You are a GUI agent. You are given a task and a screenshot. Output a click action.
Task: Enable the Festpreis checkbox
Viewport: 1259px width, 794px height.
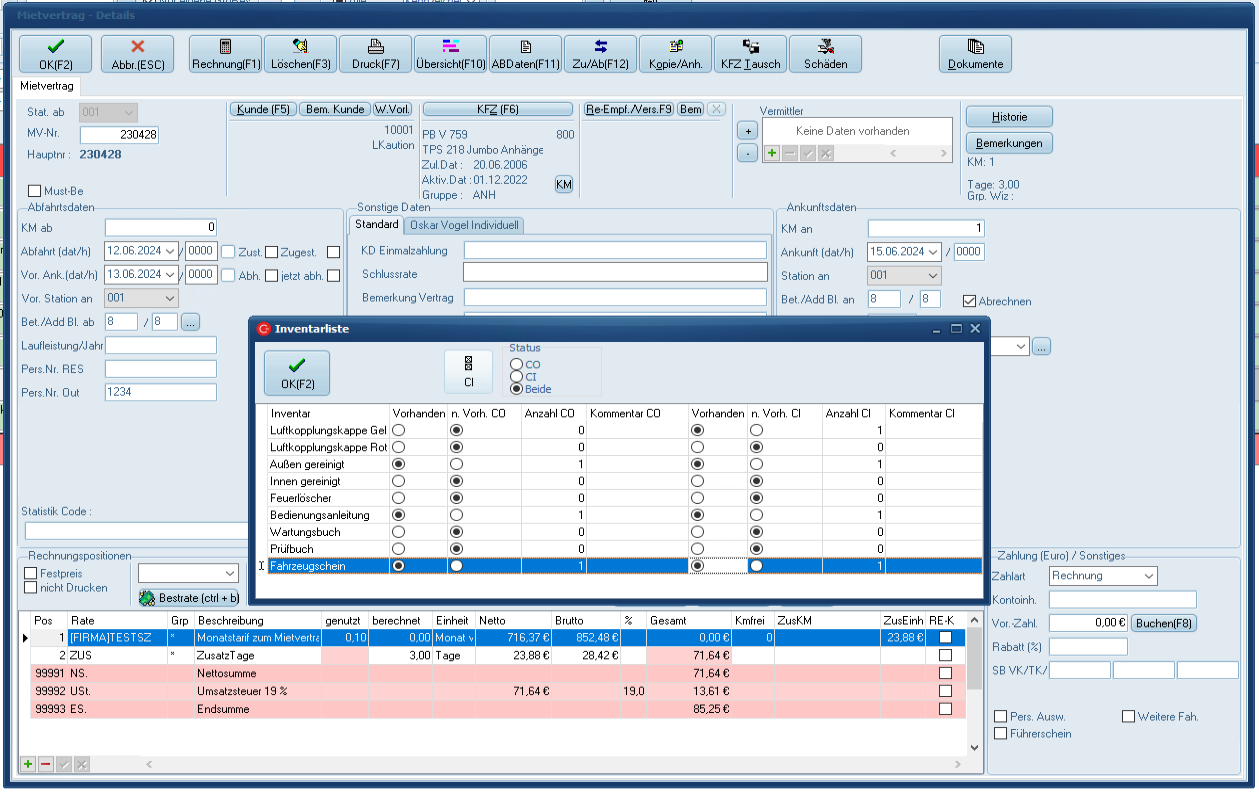click(x=31, y=573)
